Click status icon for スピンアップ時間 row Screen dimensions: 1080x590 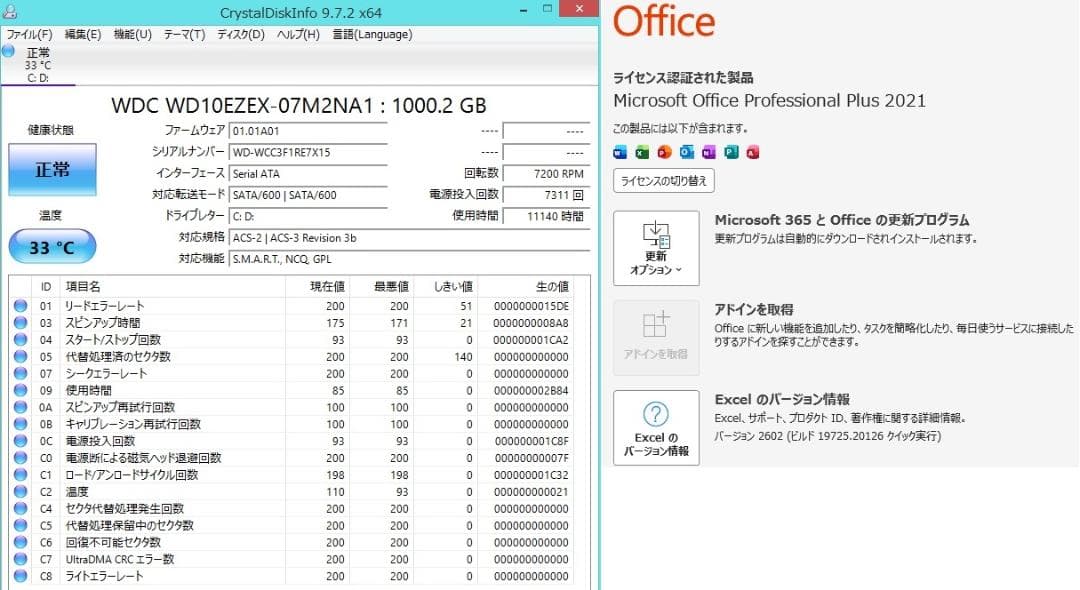point(21,323)
